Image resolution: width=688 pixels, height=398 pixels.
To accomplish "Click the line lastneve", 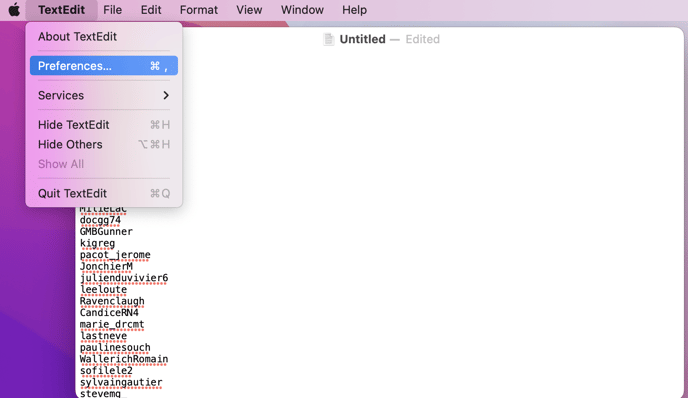I will point(103,336).
